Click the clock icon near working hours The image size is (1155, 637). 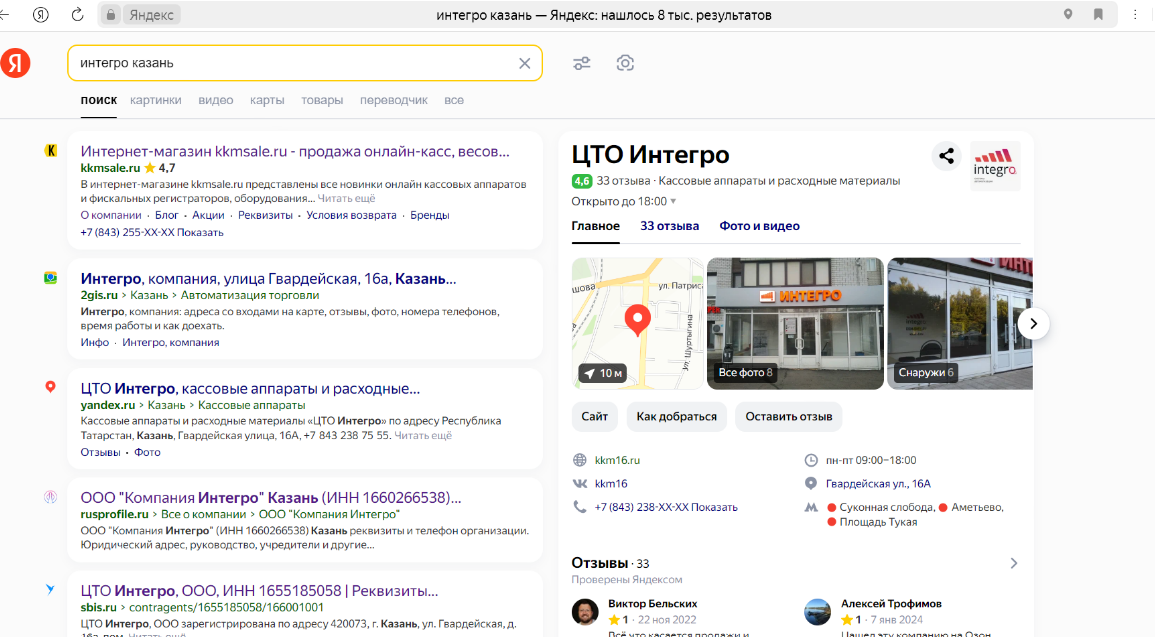[x=811, y=460]
